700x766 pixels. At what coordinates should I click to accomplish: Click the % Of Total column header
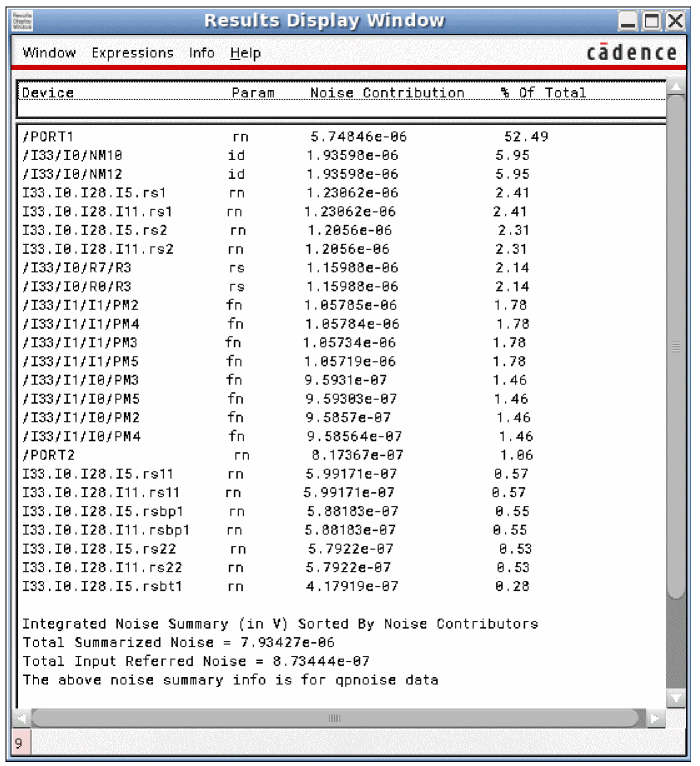(x=544, y=93)
